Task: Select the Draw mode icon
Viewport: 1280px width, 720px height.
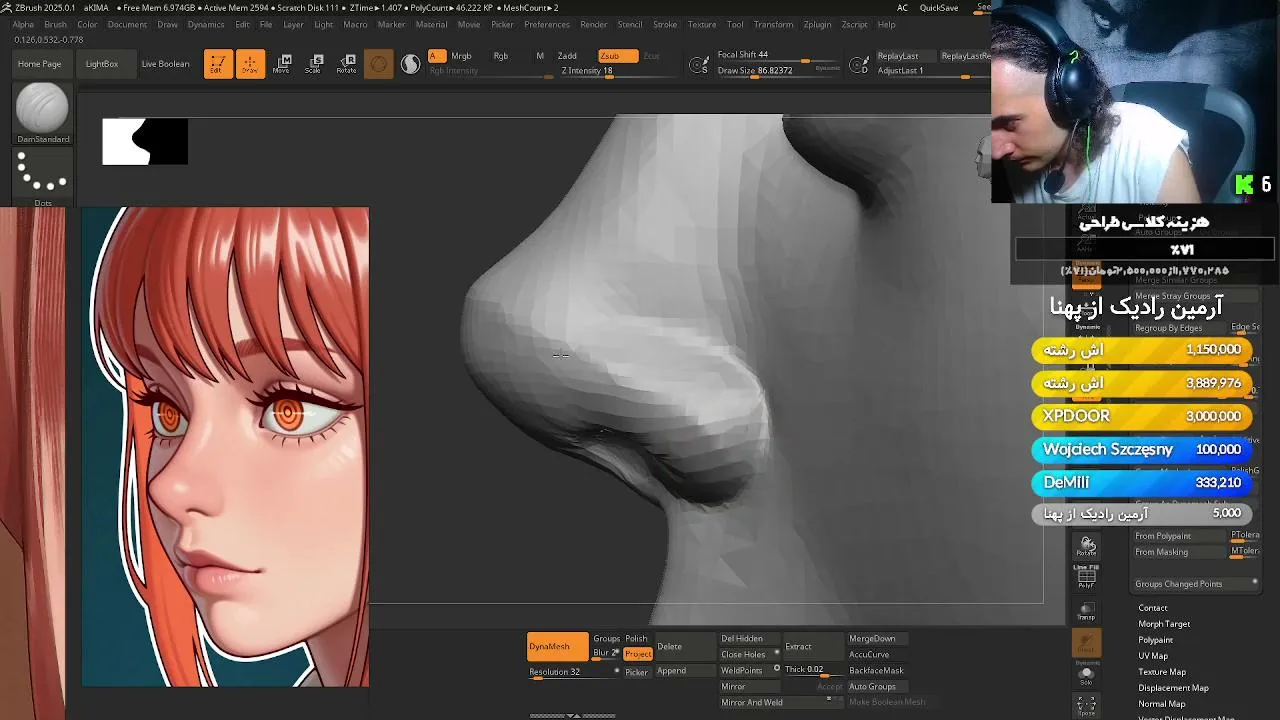Action: 250,64
